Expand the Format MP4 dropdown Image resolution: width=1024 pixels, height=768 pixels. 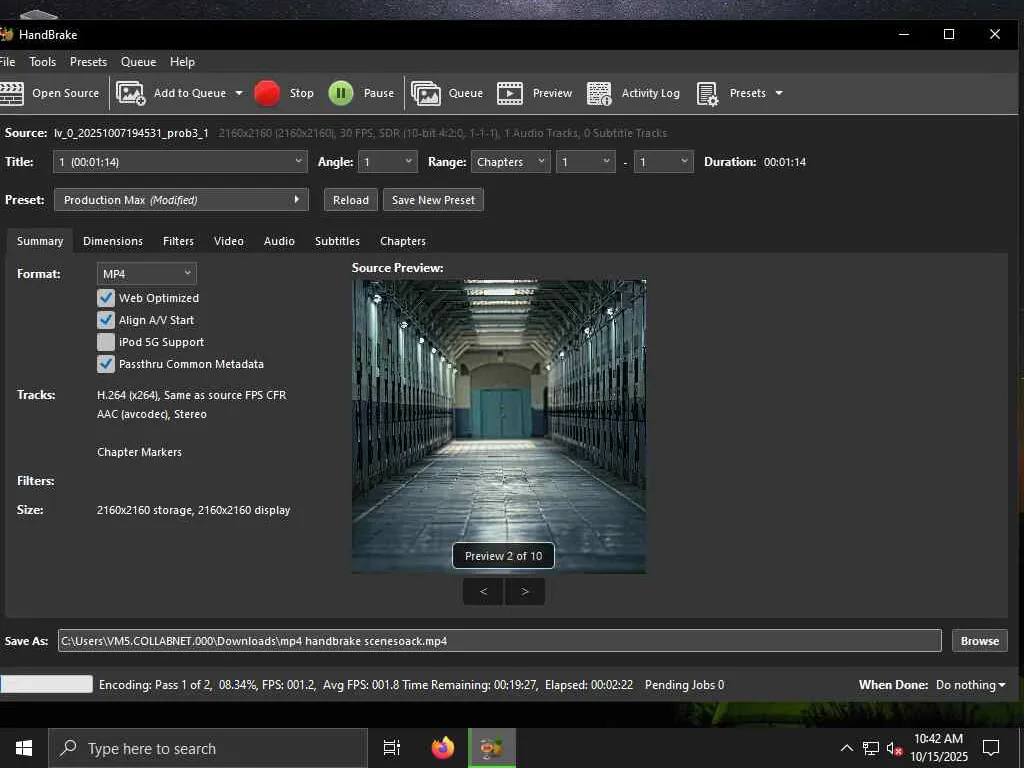(x=147, y=273)
